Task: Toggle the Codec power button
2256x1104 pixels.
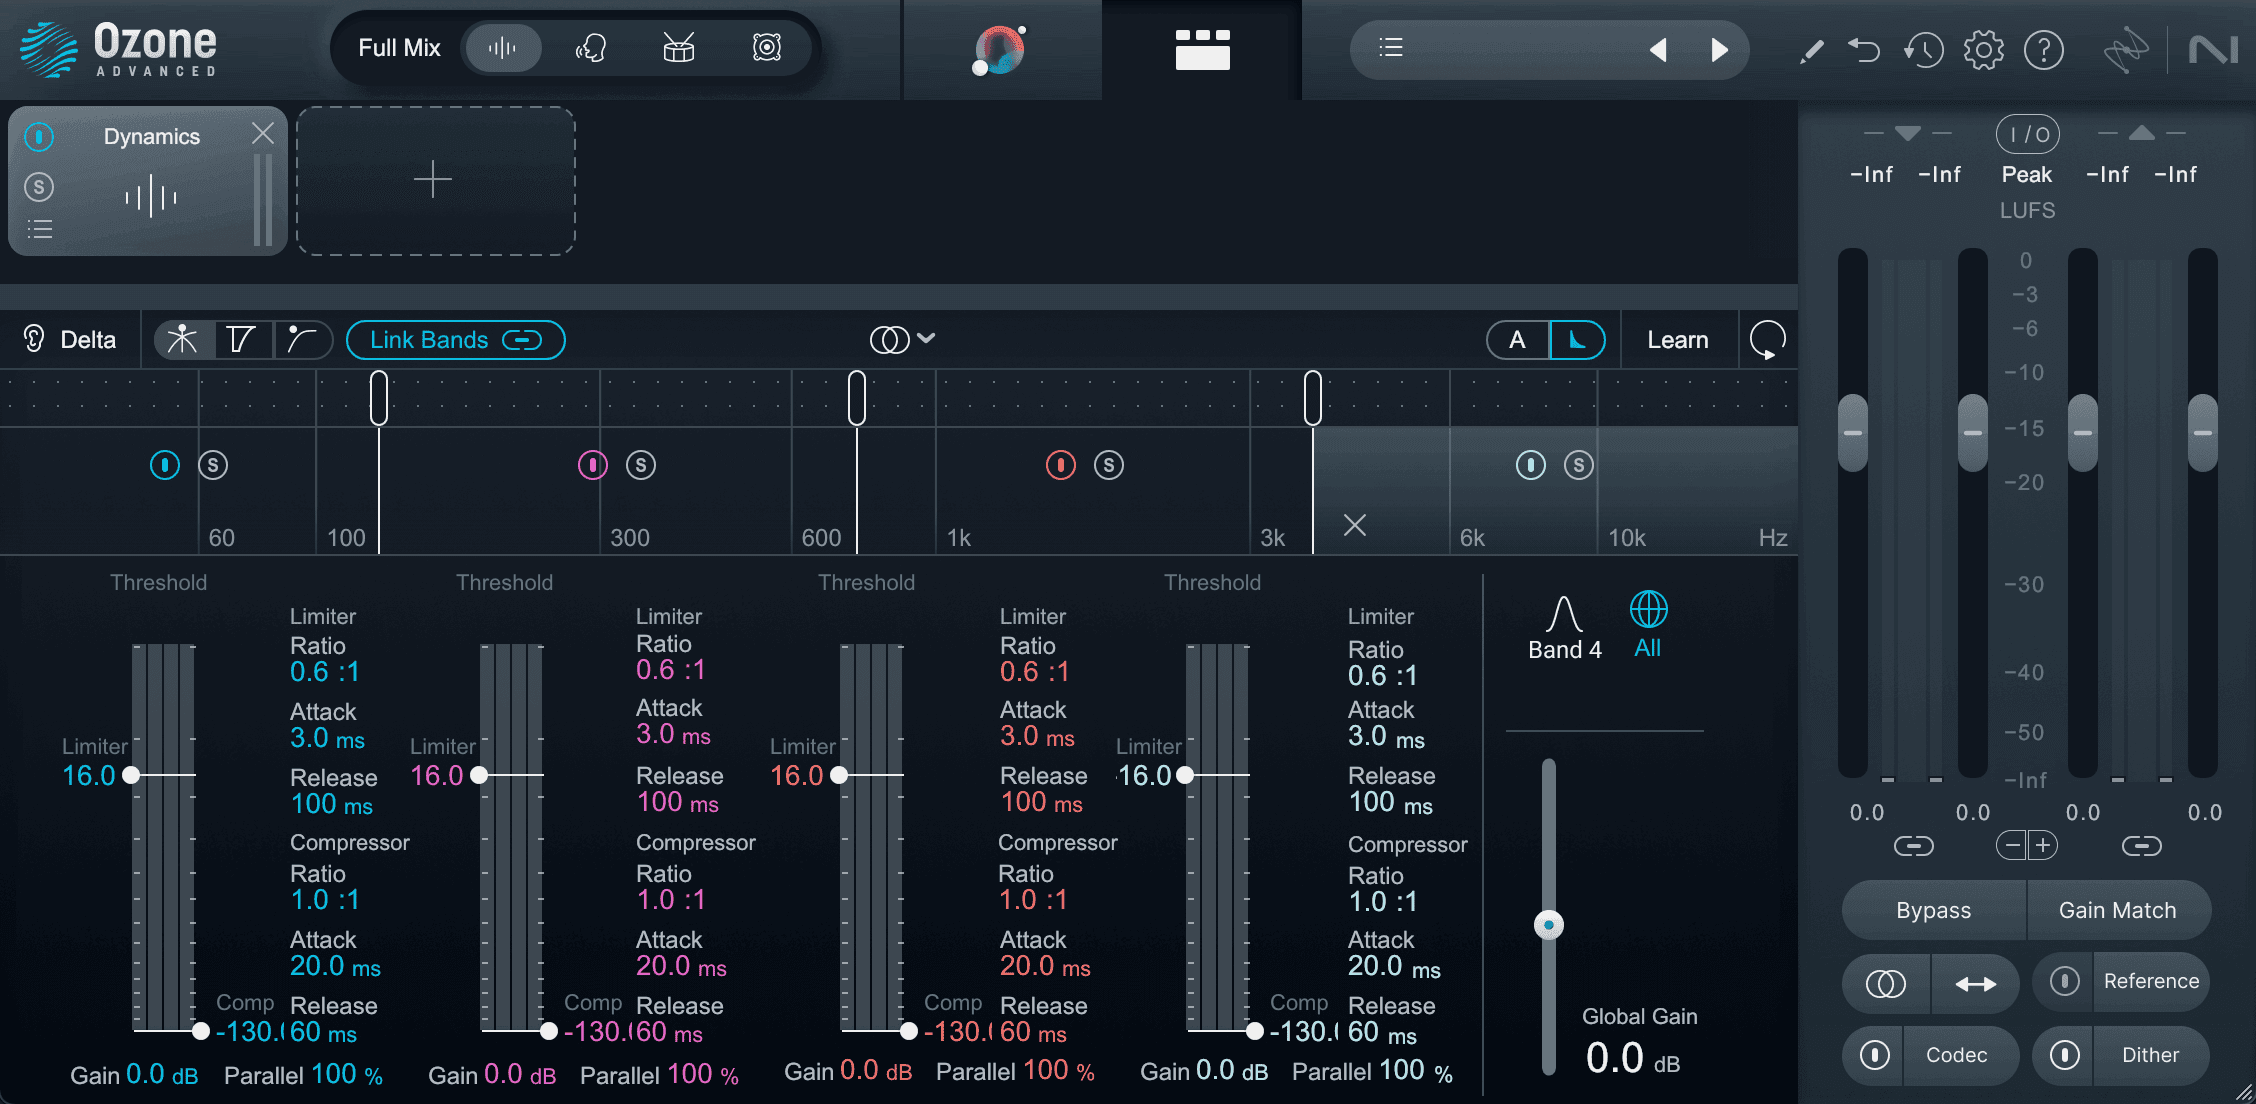Action: tap(1875, 1055)
